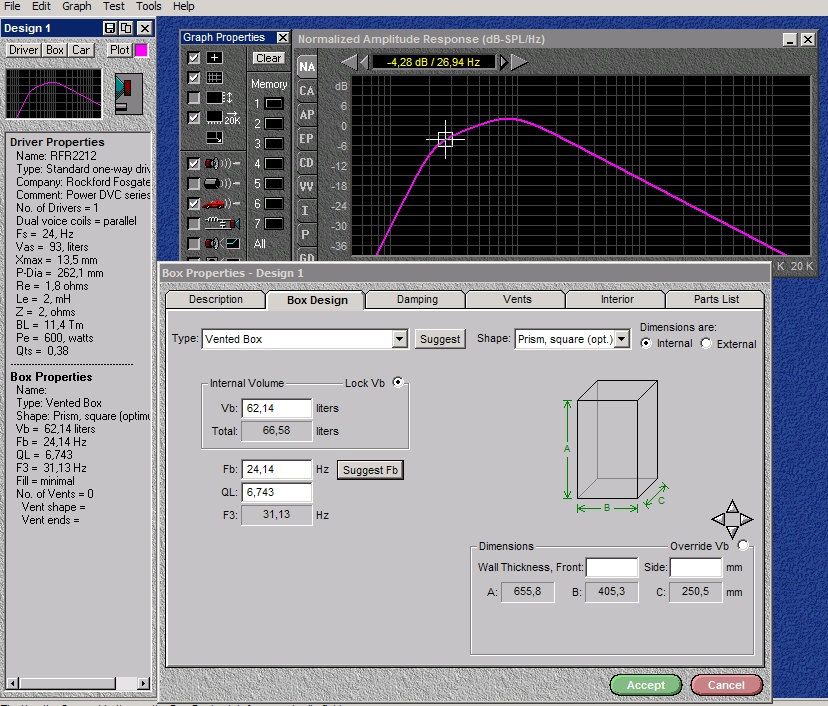The width and height of the screenshot is (828, 706).
Task: Expand the Shape dropdown
Action: tap(622, 339)
